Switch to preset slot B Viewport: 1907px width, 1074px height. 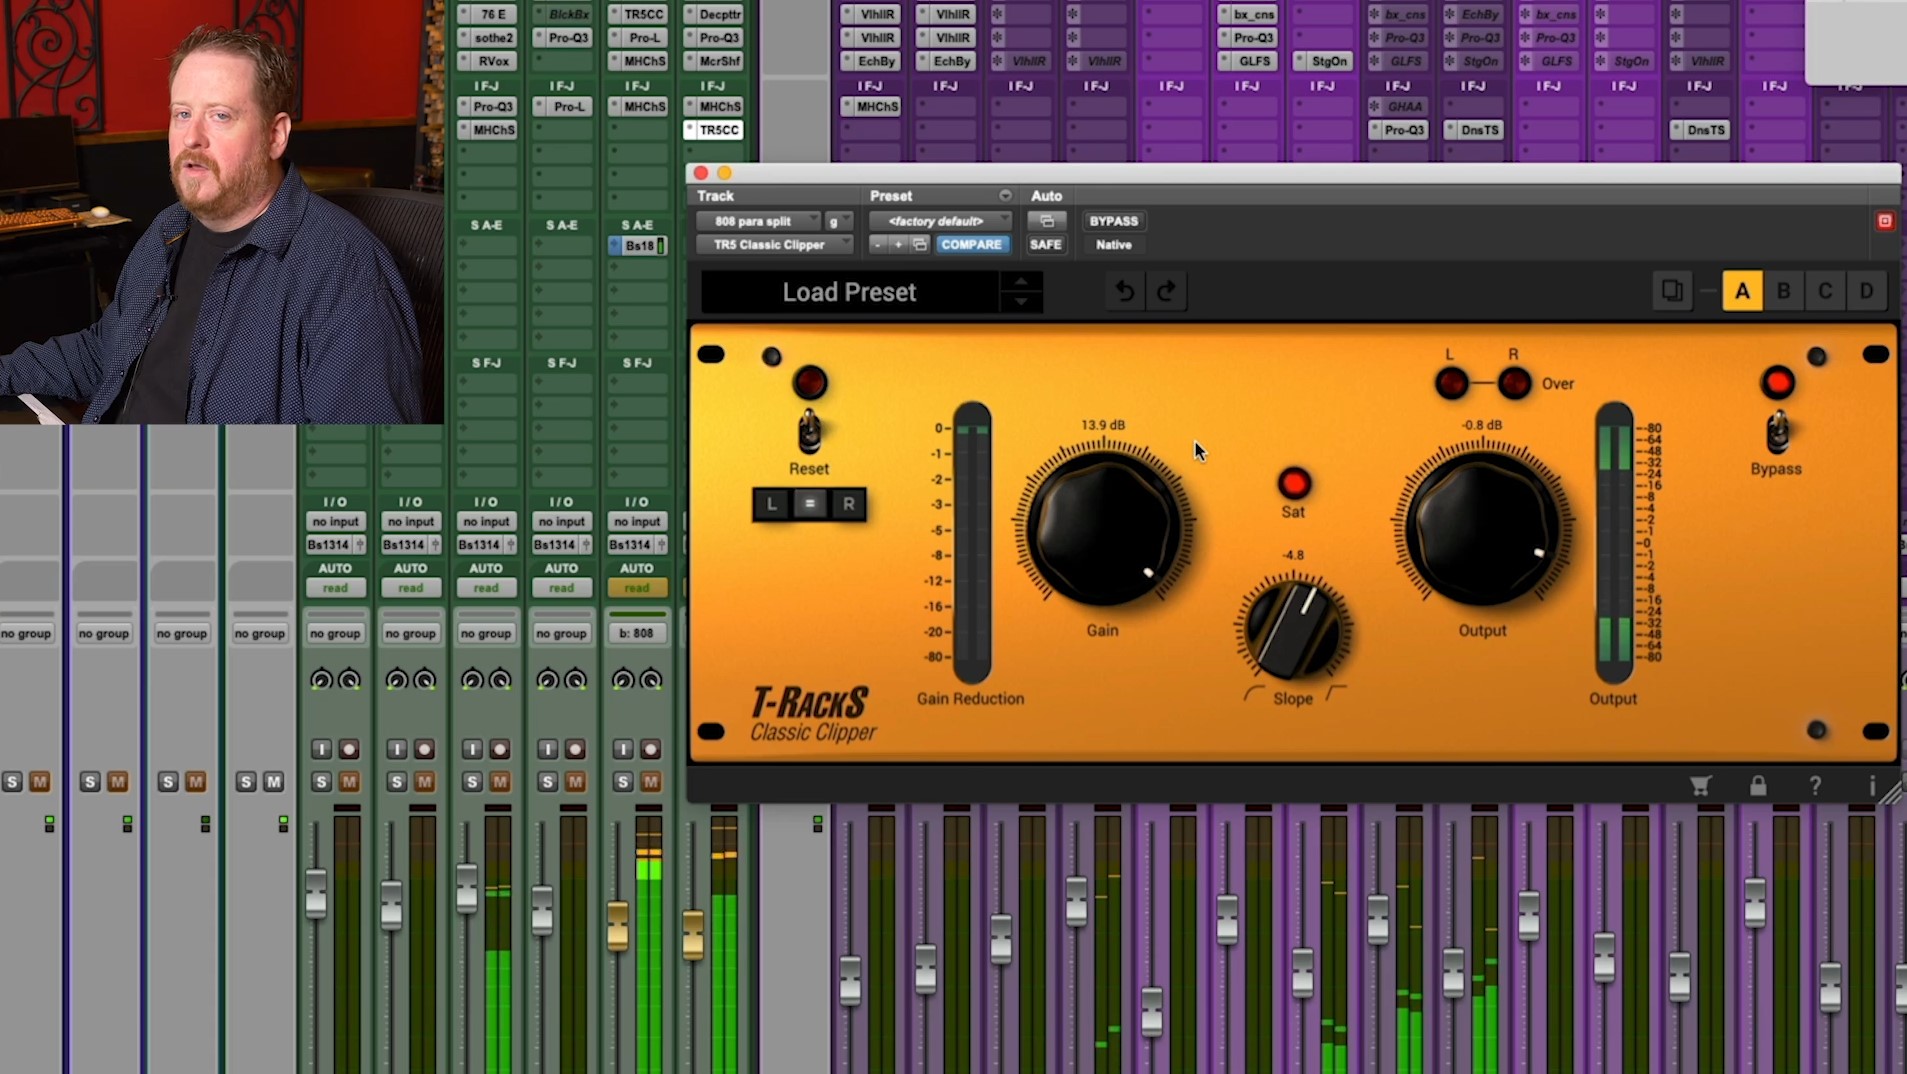[x=1783, y=291]
